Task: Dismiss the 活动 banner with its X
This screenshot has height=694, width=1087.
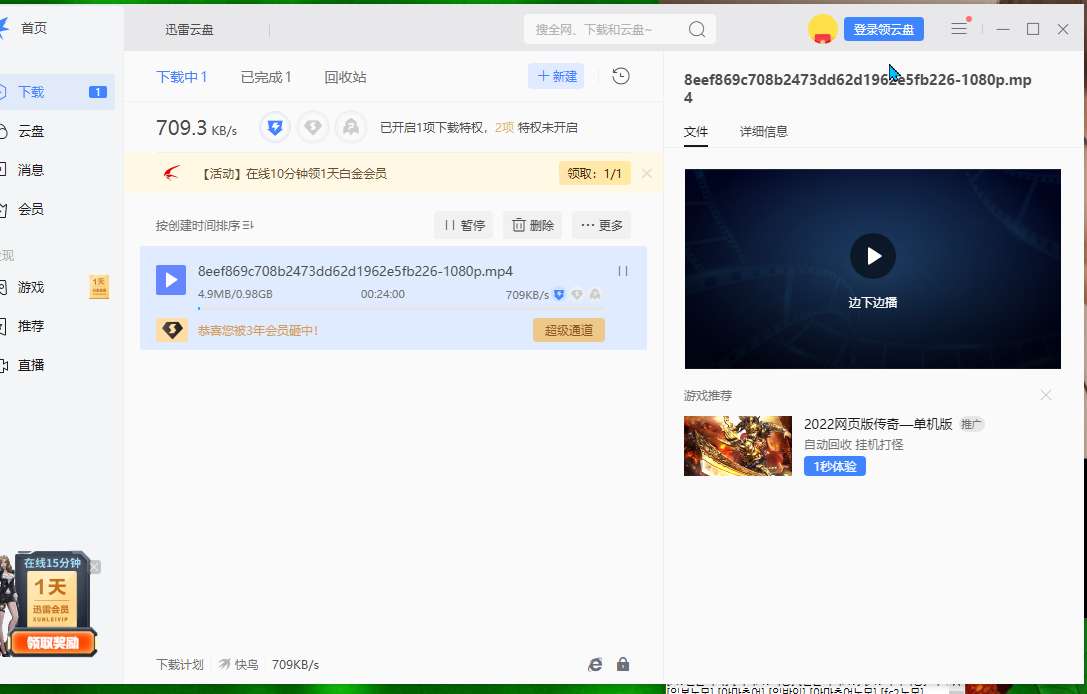Action: click(647, 173)
